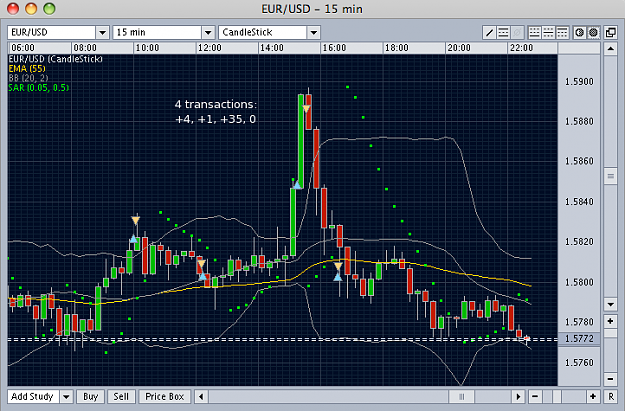
Task: Click the 12:00 time axis label
Action: click(210, 48)
